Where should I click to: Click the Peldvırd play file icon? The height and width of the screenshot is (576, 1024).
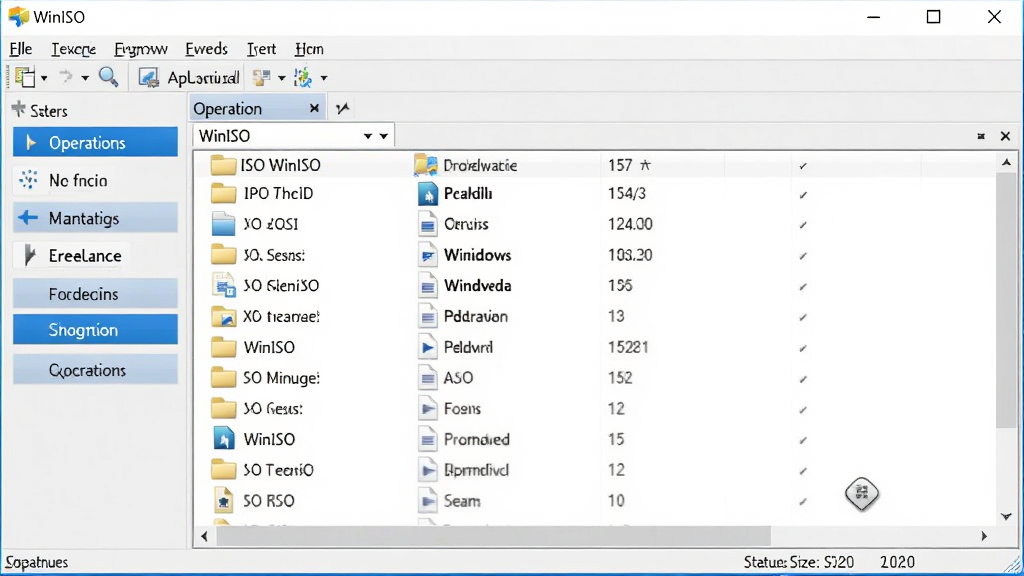(x=427, y=347)
